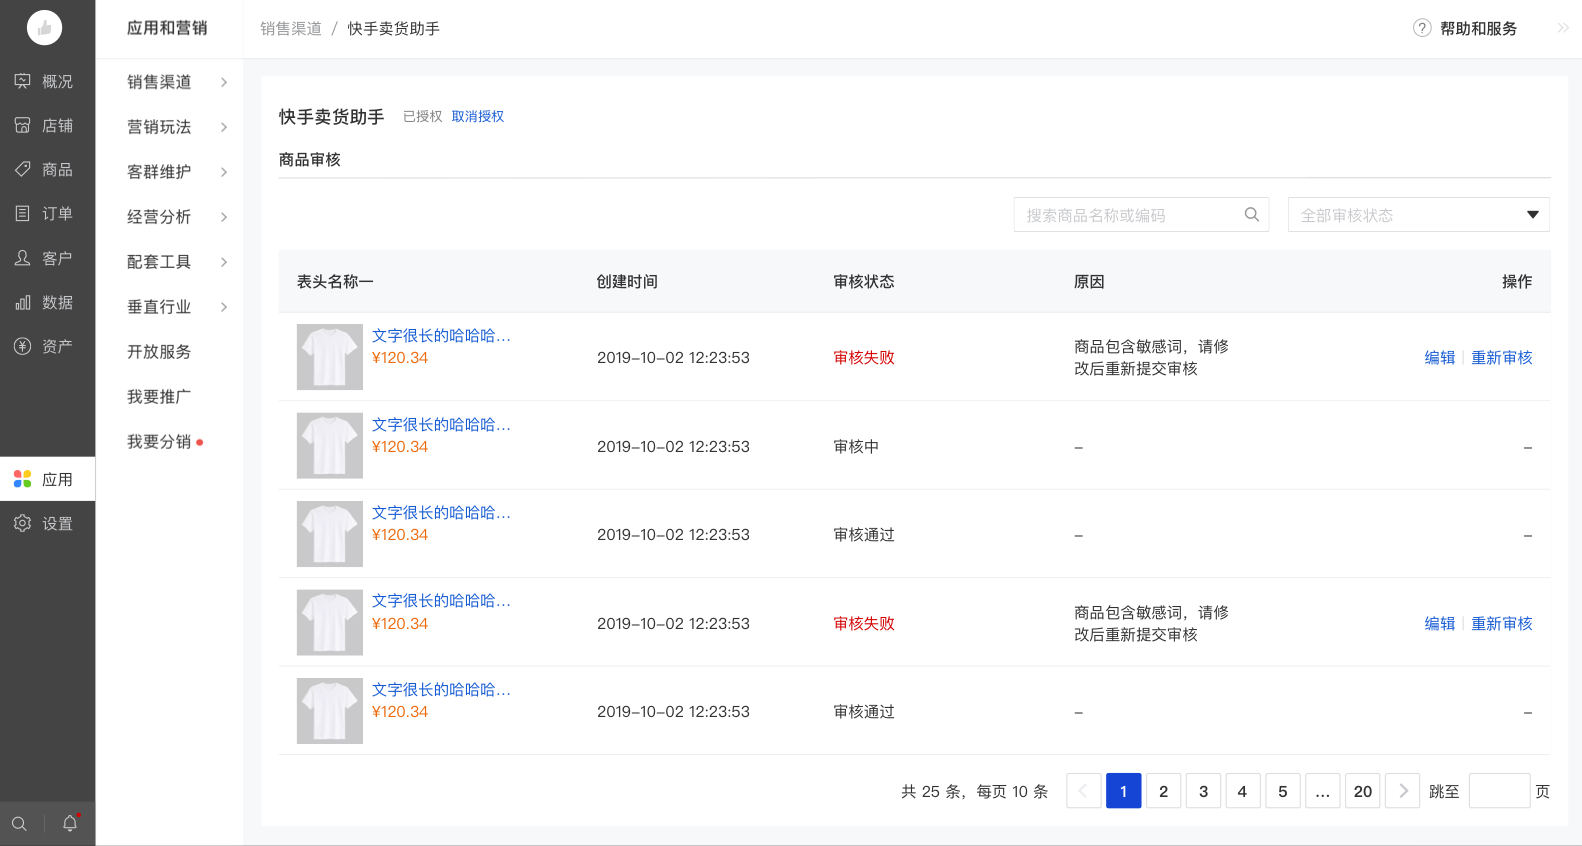Open the 开放服务 menu item
This screenshot has width=1582, height=846.
[x=159, y=352]
